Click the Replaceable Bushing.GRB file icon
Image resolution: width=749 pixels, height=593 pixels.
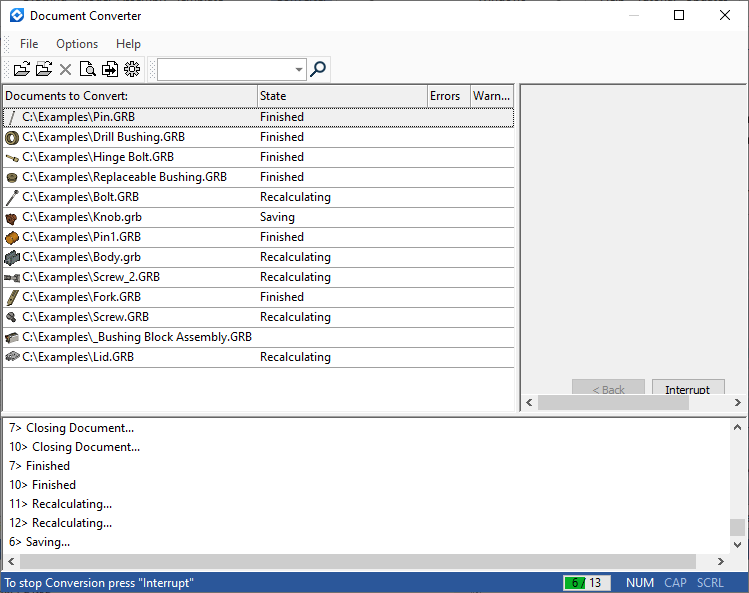click(x=12, y=178)
